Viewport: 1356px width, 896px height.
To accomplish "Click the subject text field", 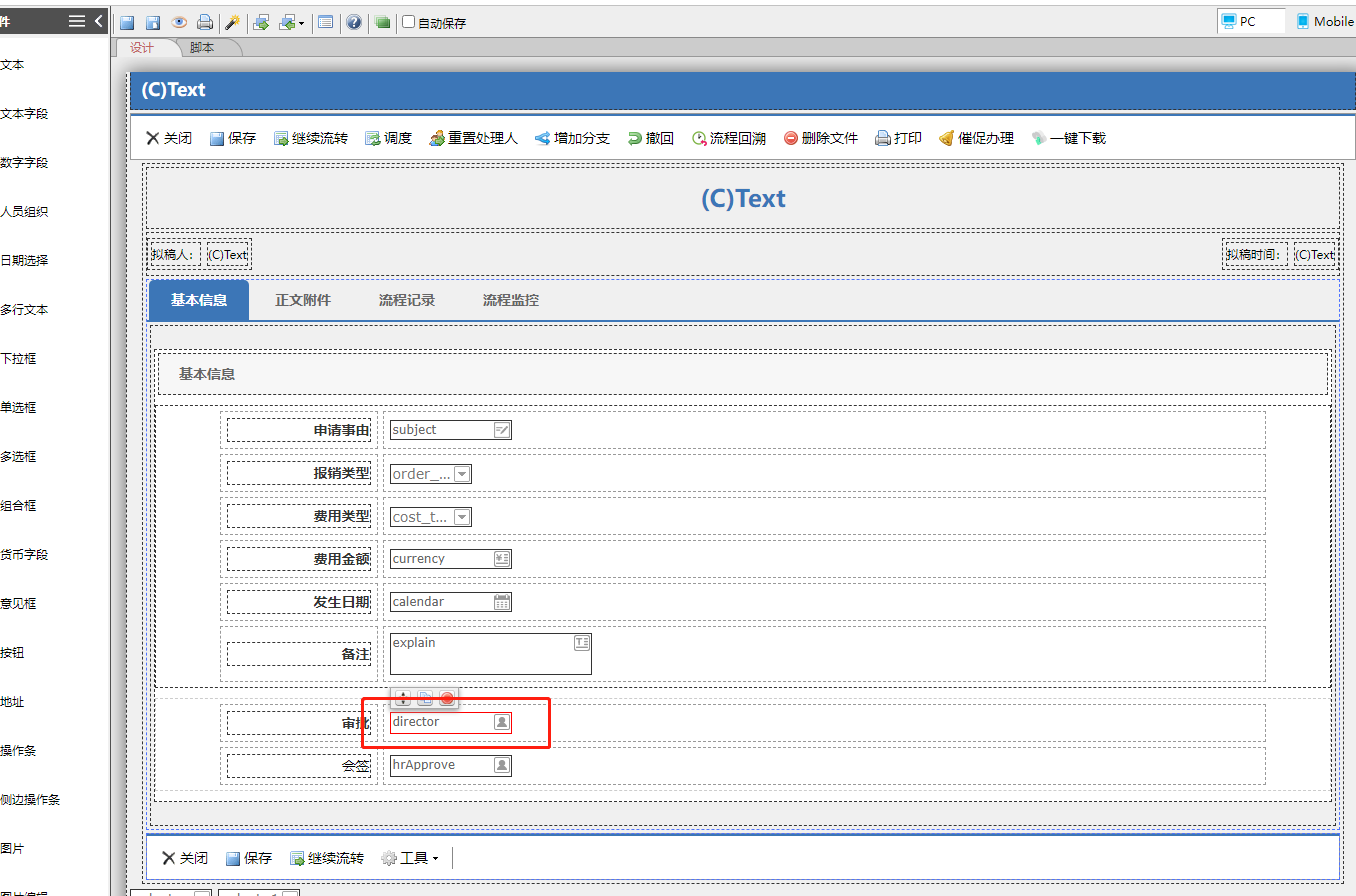I will pyautogui.click(x=450, y=430).
